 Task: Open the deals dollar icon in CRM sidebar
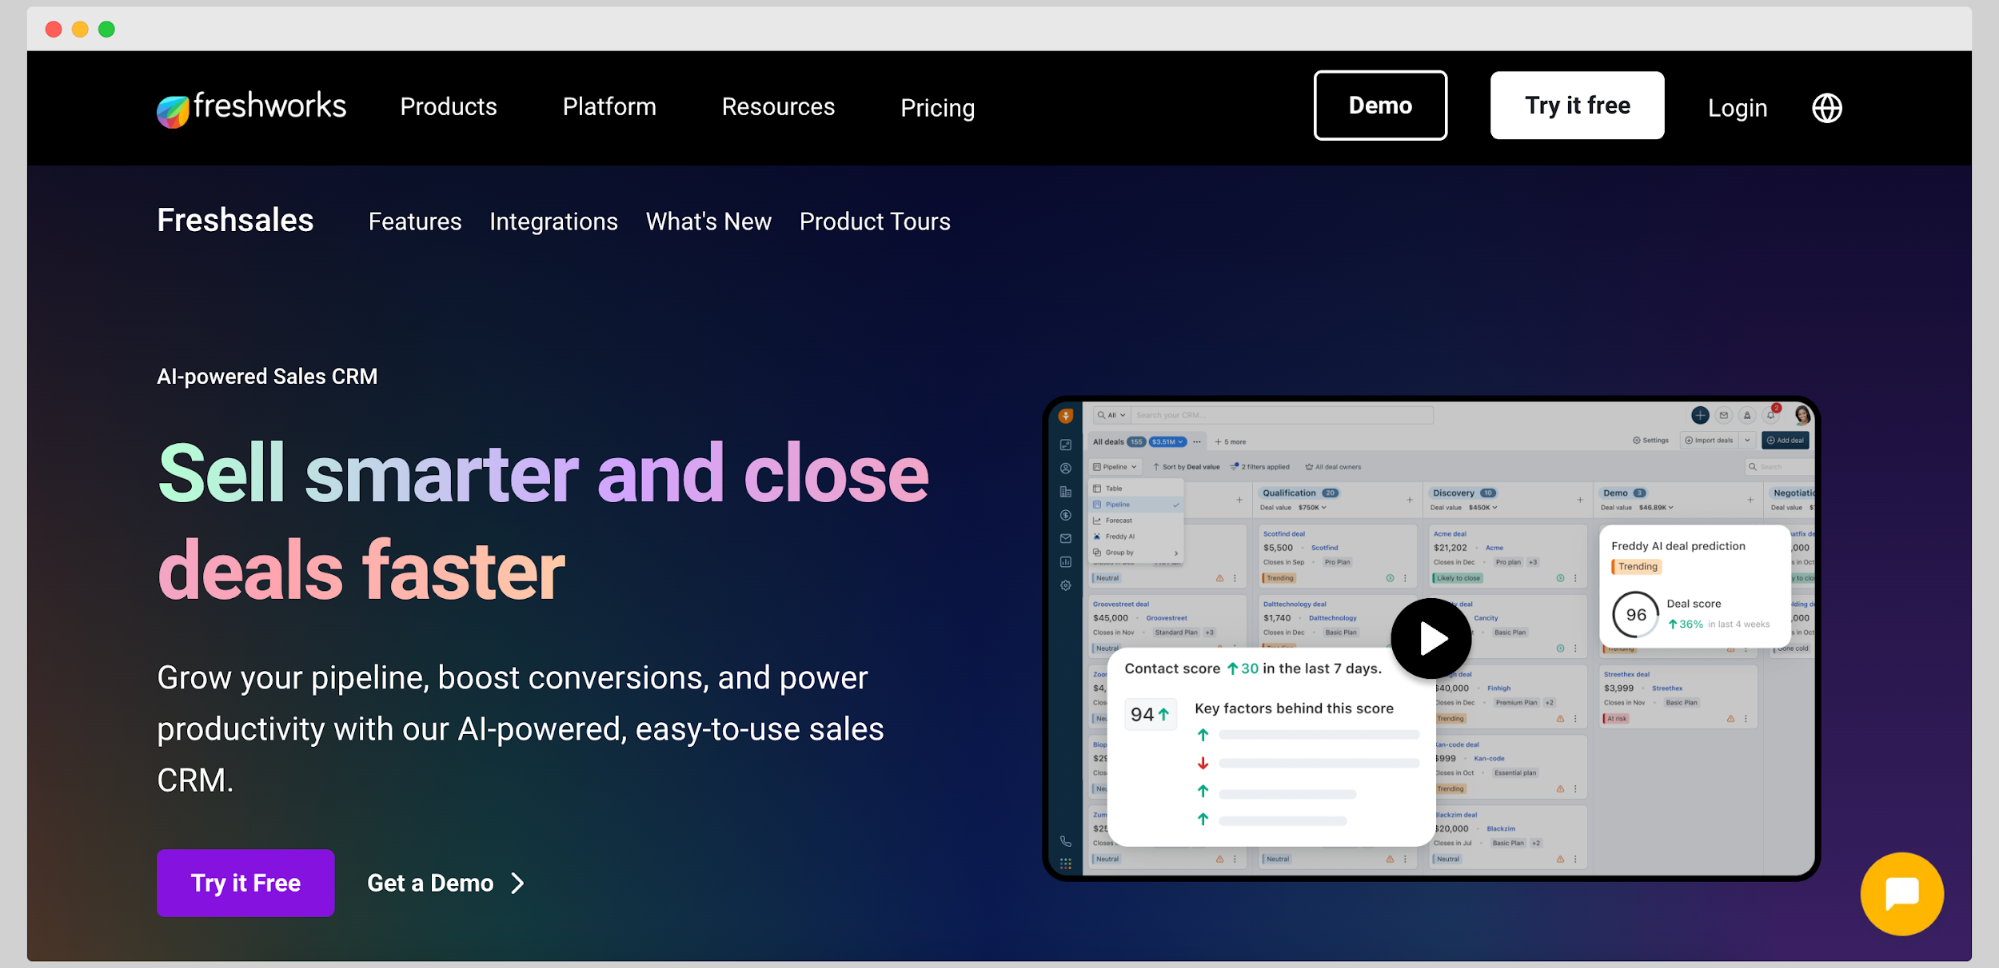click(x=1066, y=515)
